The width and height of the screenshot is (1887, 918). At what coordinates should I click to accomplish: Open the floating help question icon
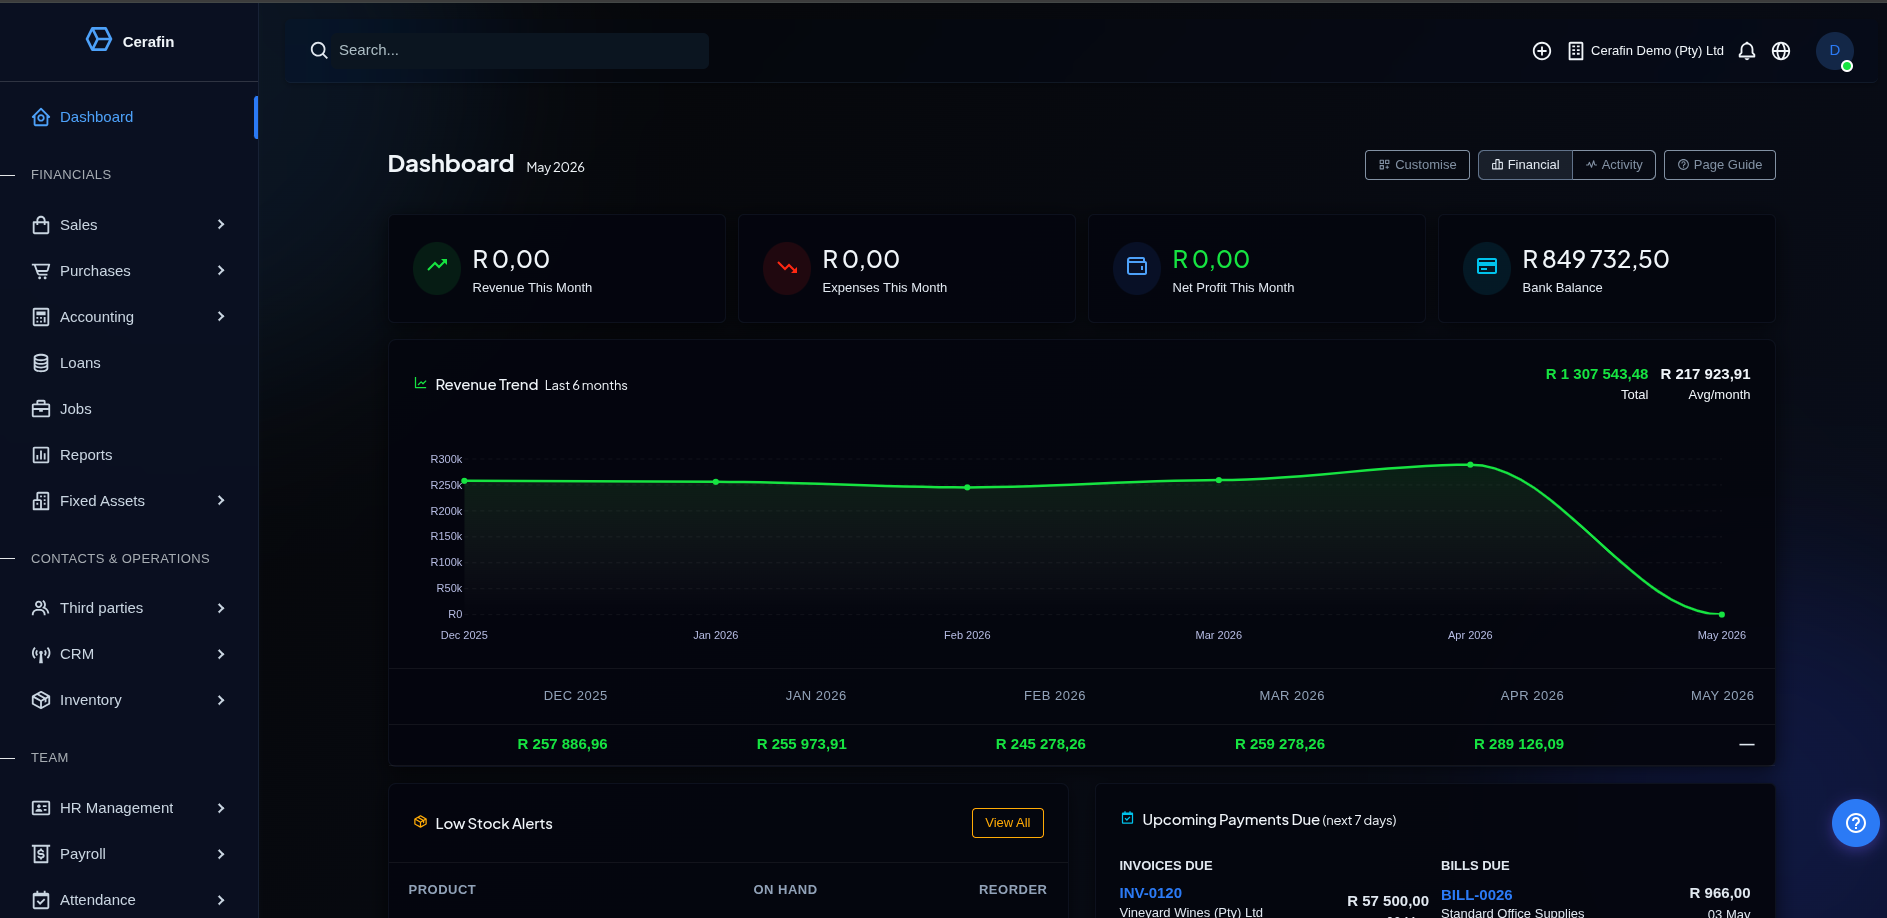[x=1856, y=823]
